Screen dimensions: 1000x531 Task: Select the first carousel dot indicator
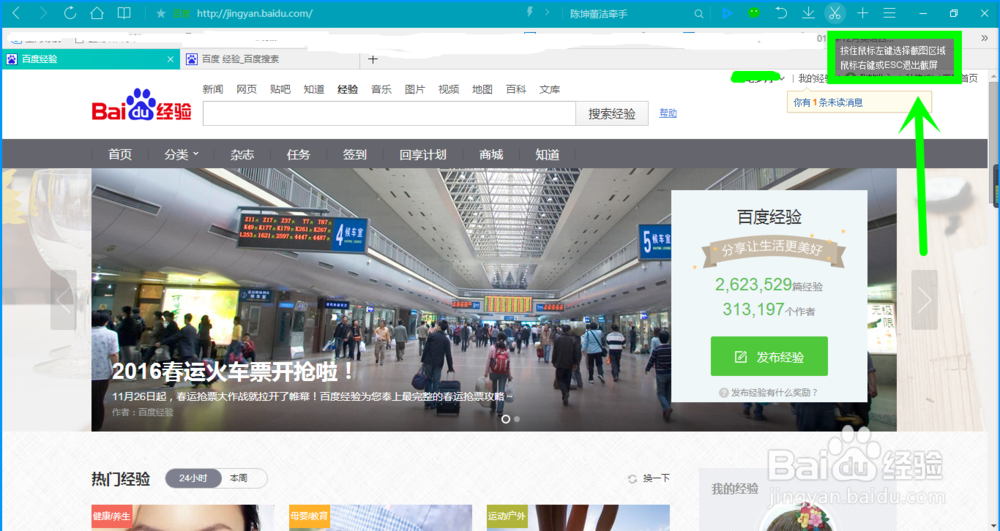pyautogui.click(x=506, y=419)
